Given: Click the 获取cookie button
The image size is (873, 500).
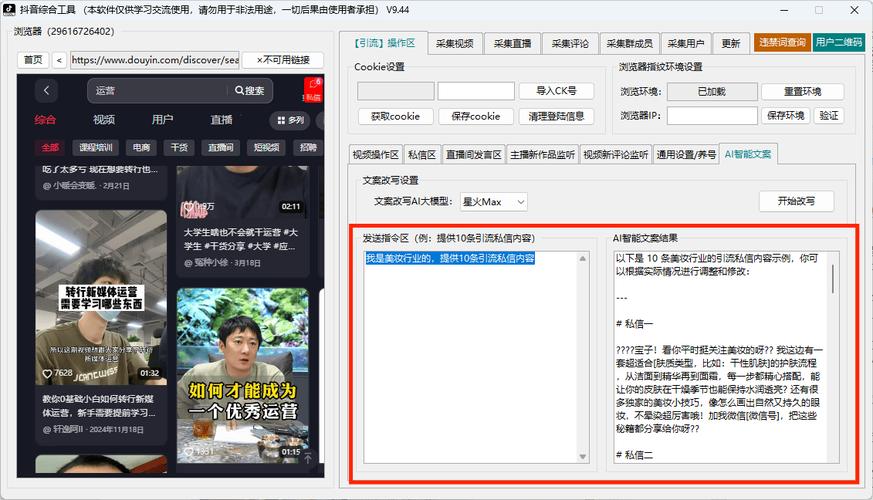Looking at the screenshot, I should 395,116.
